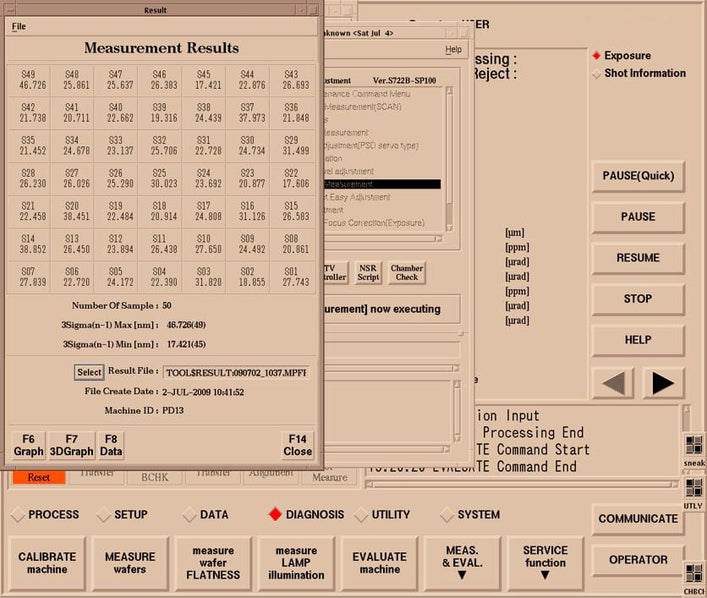
Task: Click the S25 30.023 result cell
Action: click(x=160, y=178)
